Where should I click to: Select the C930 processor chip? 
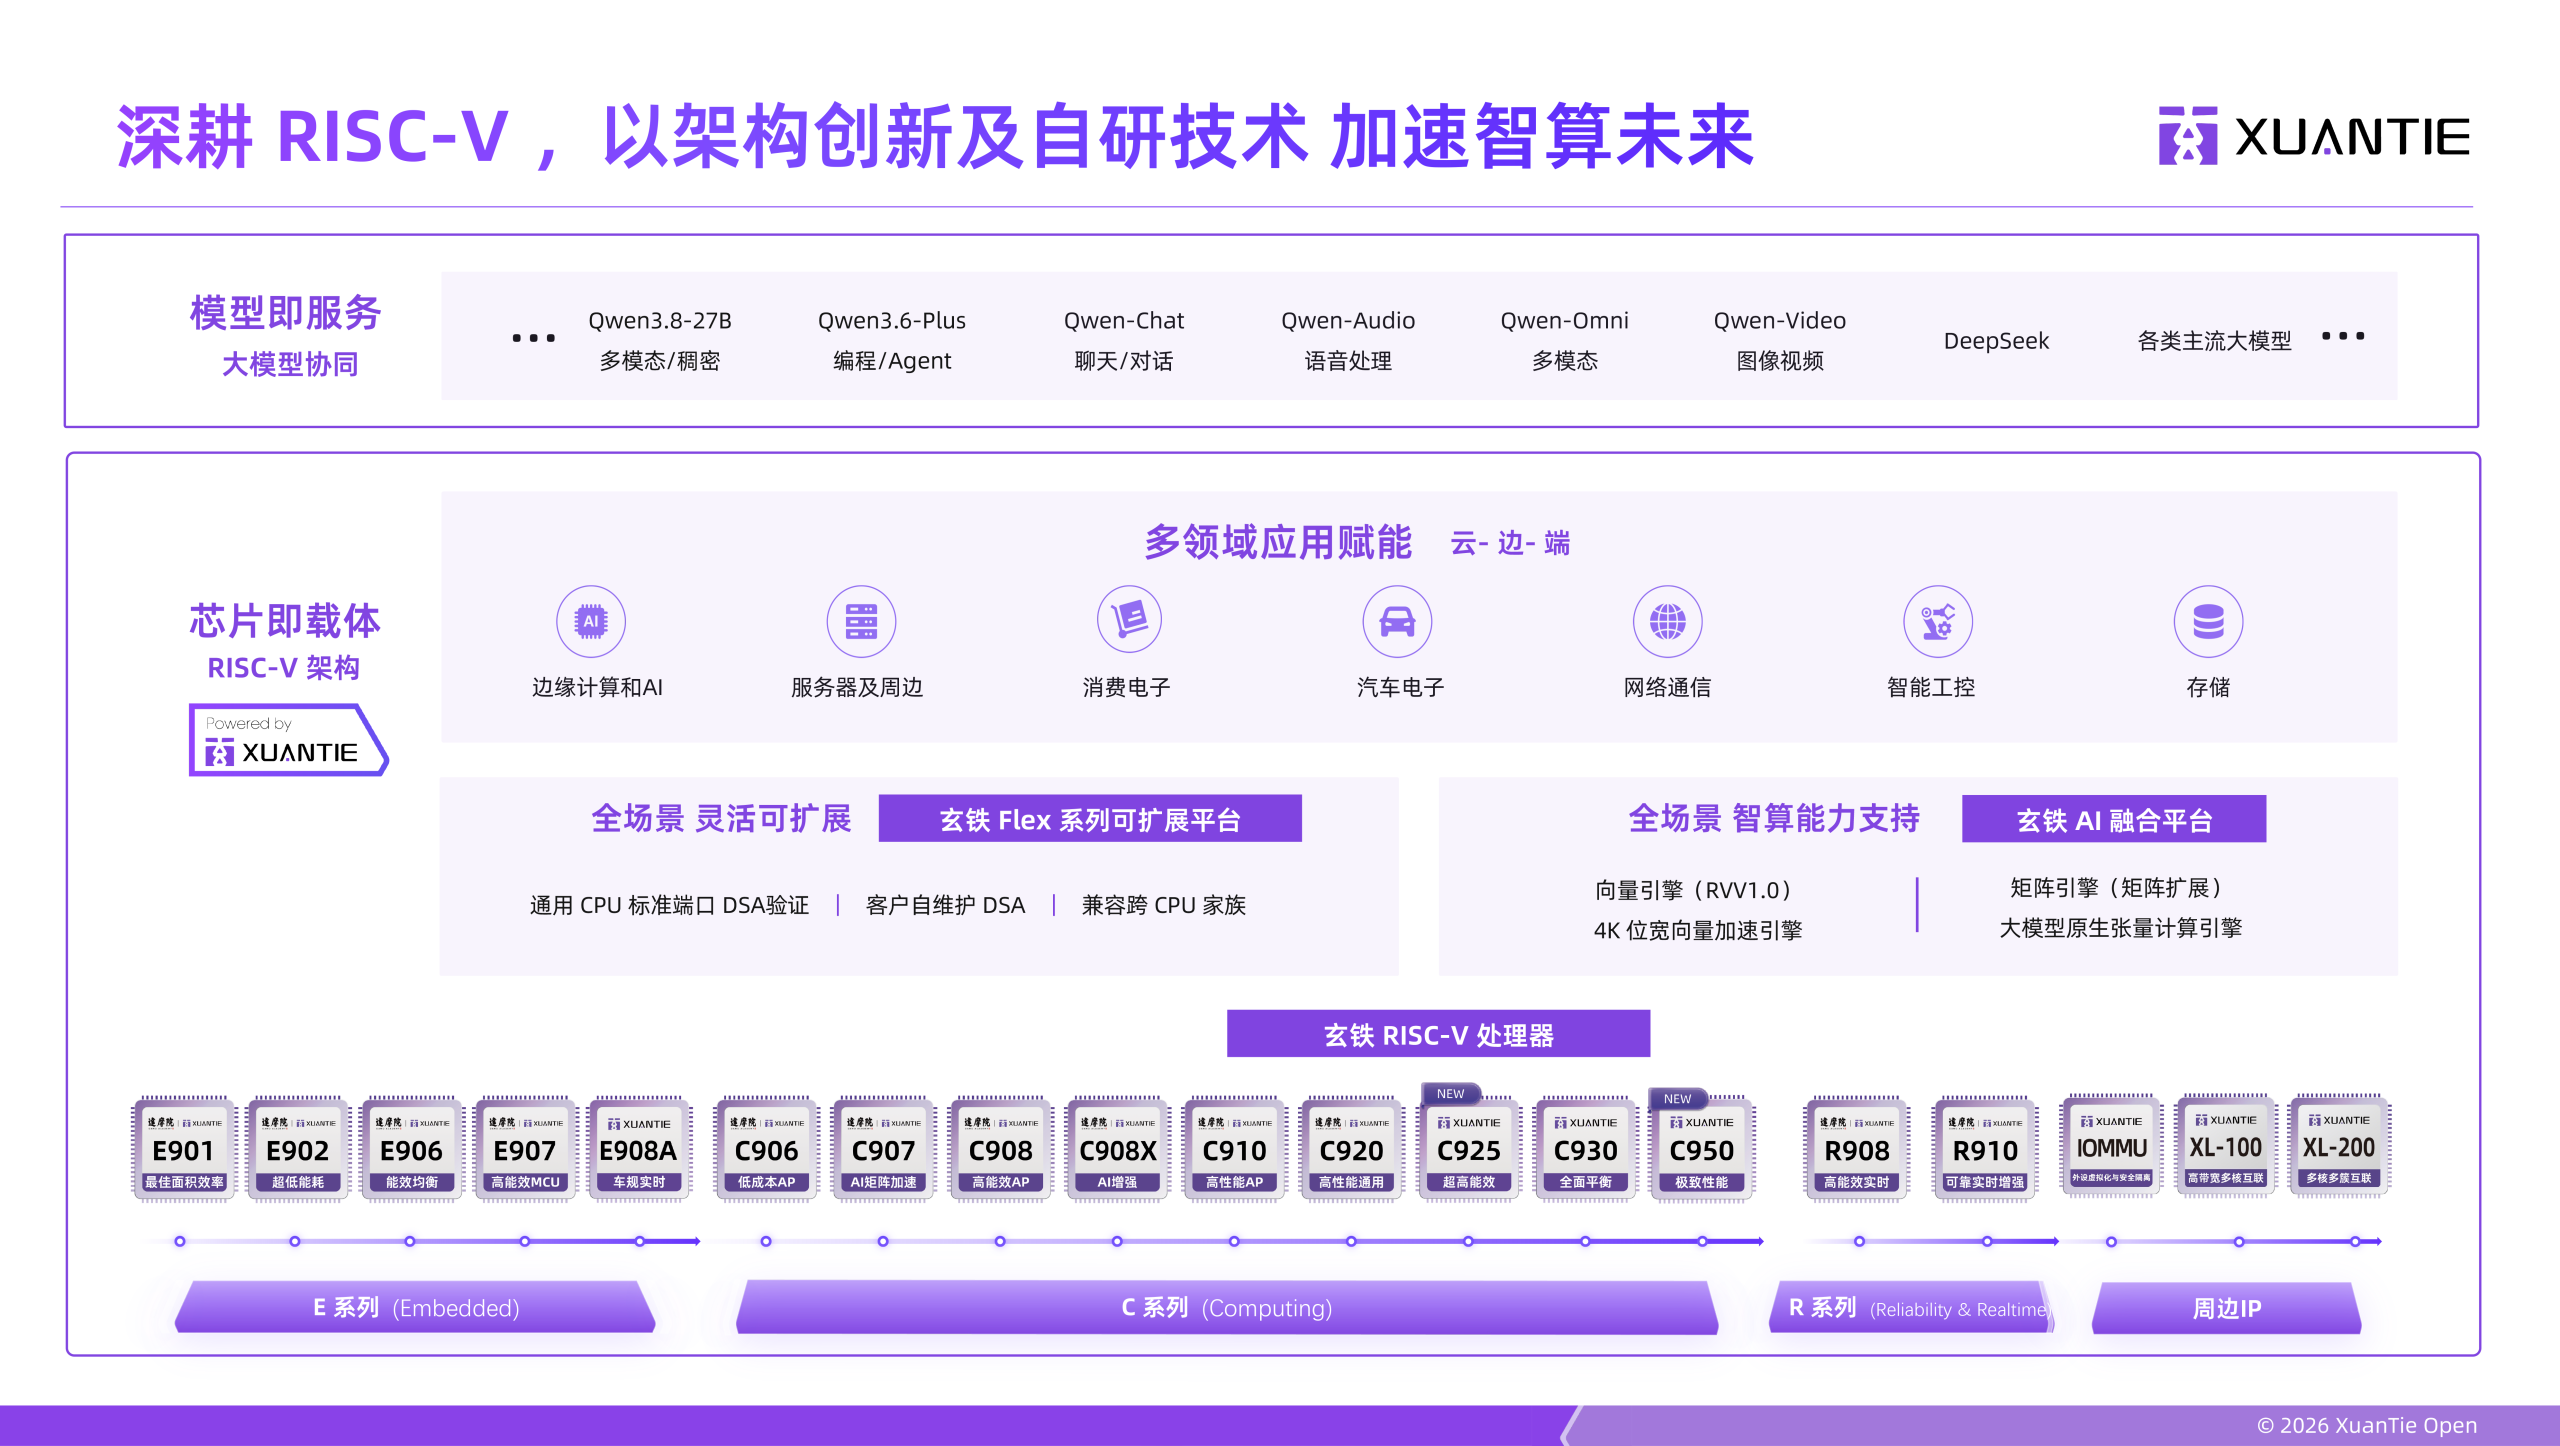pyautogui.click(x=1586, y=1149)
